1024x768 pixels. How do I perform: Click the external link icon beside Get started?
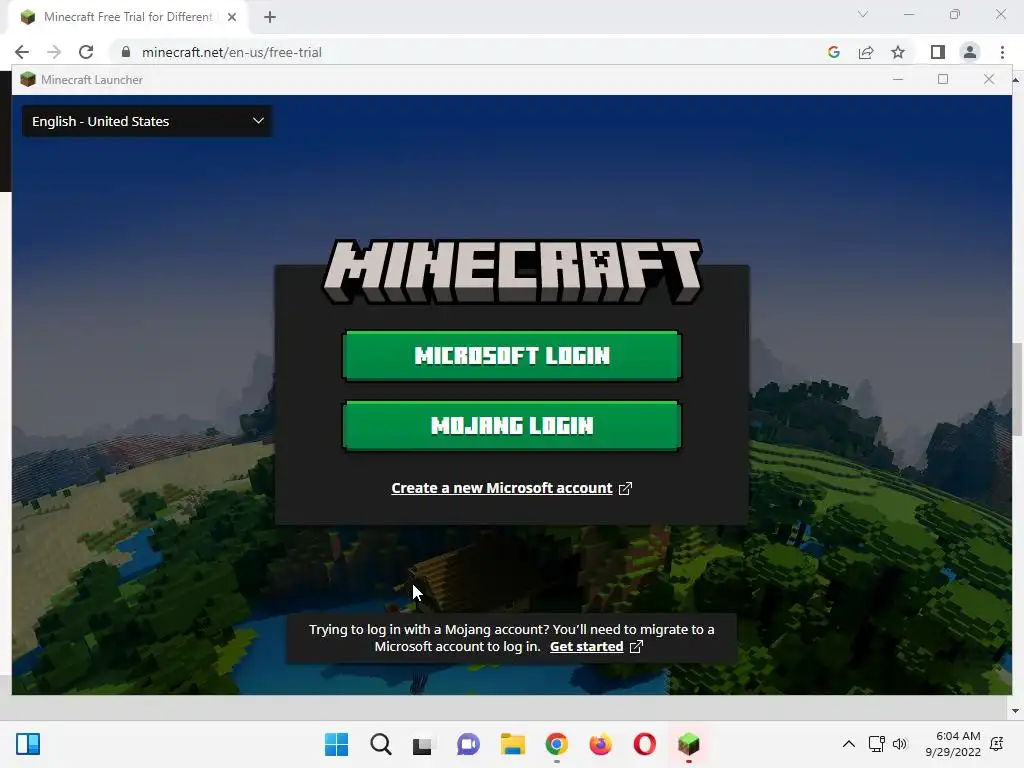coord(636,647)
